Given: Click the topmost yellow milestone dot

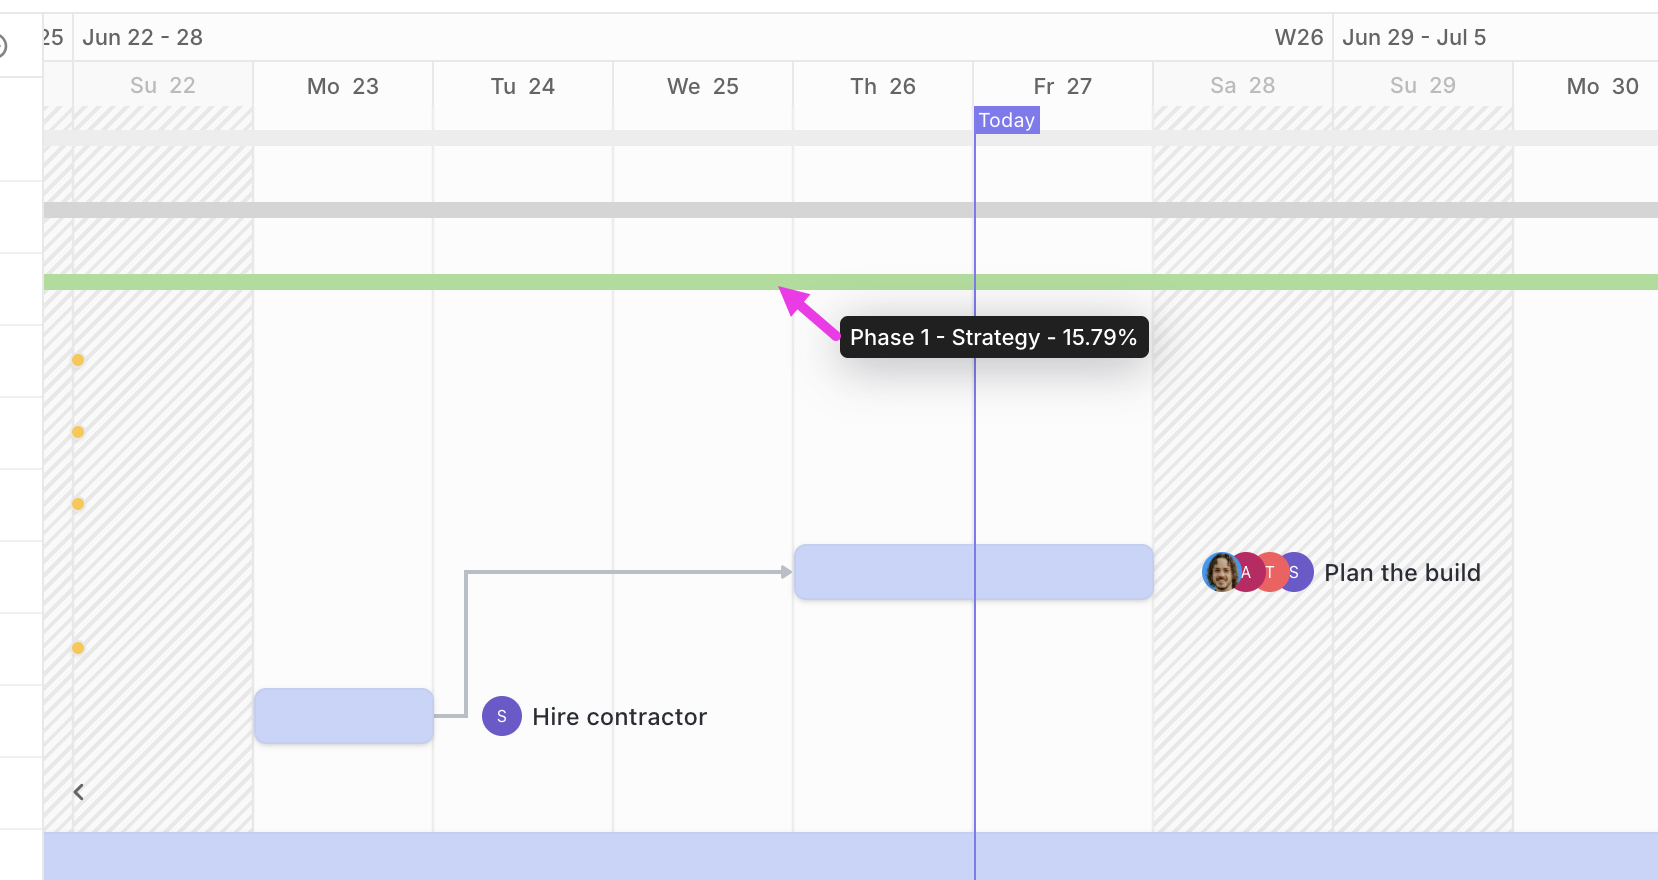Looking at the screenshot, I should coord(78,360).
